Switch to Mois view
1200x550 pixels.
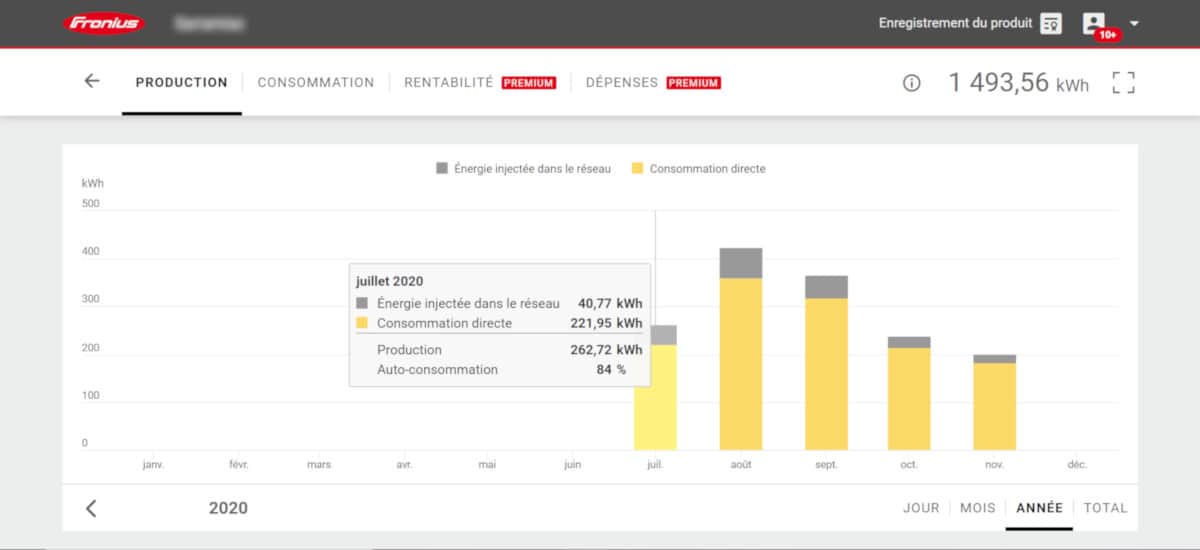coord(977,508)
